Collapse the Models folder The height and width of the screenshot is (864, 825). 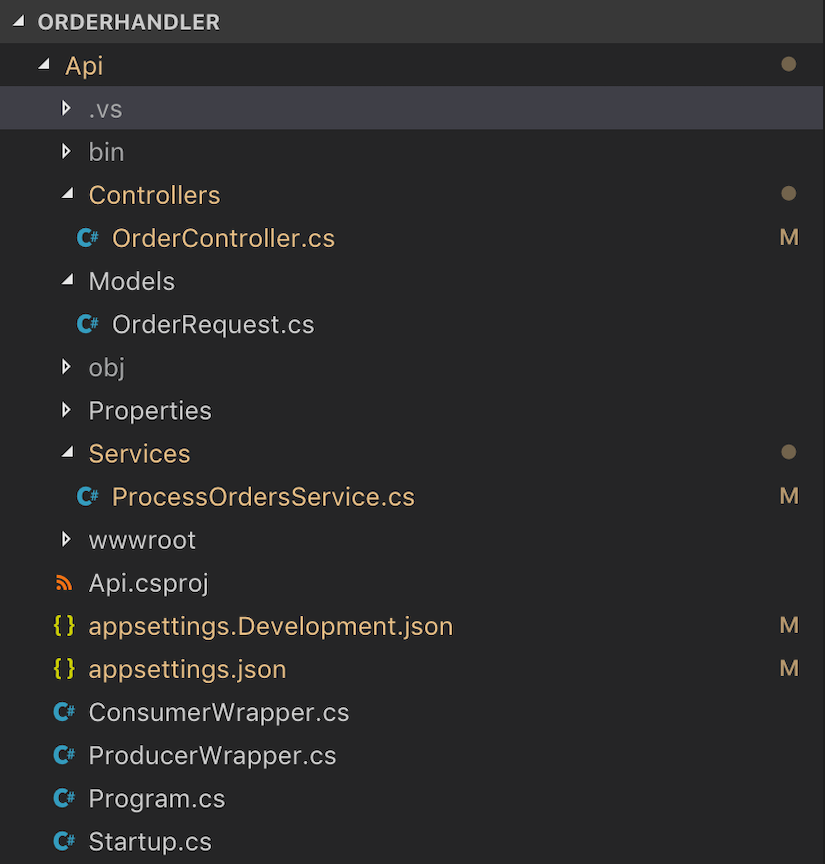[67, 281]
